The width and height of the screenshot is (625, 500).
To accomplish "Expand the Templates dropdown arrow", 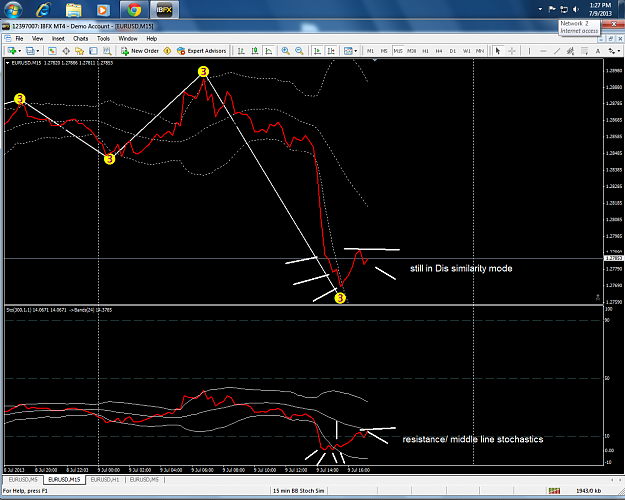I will 356,51.
